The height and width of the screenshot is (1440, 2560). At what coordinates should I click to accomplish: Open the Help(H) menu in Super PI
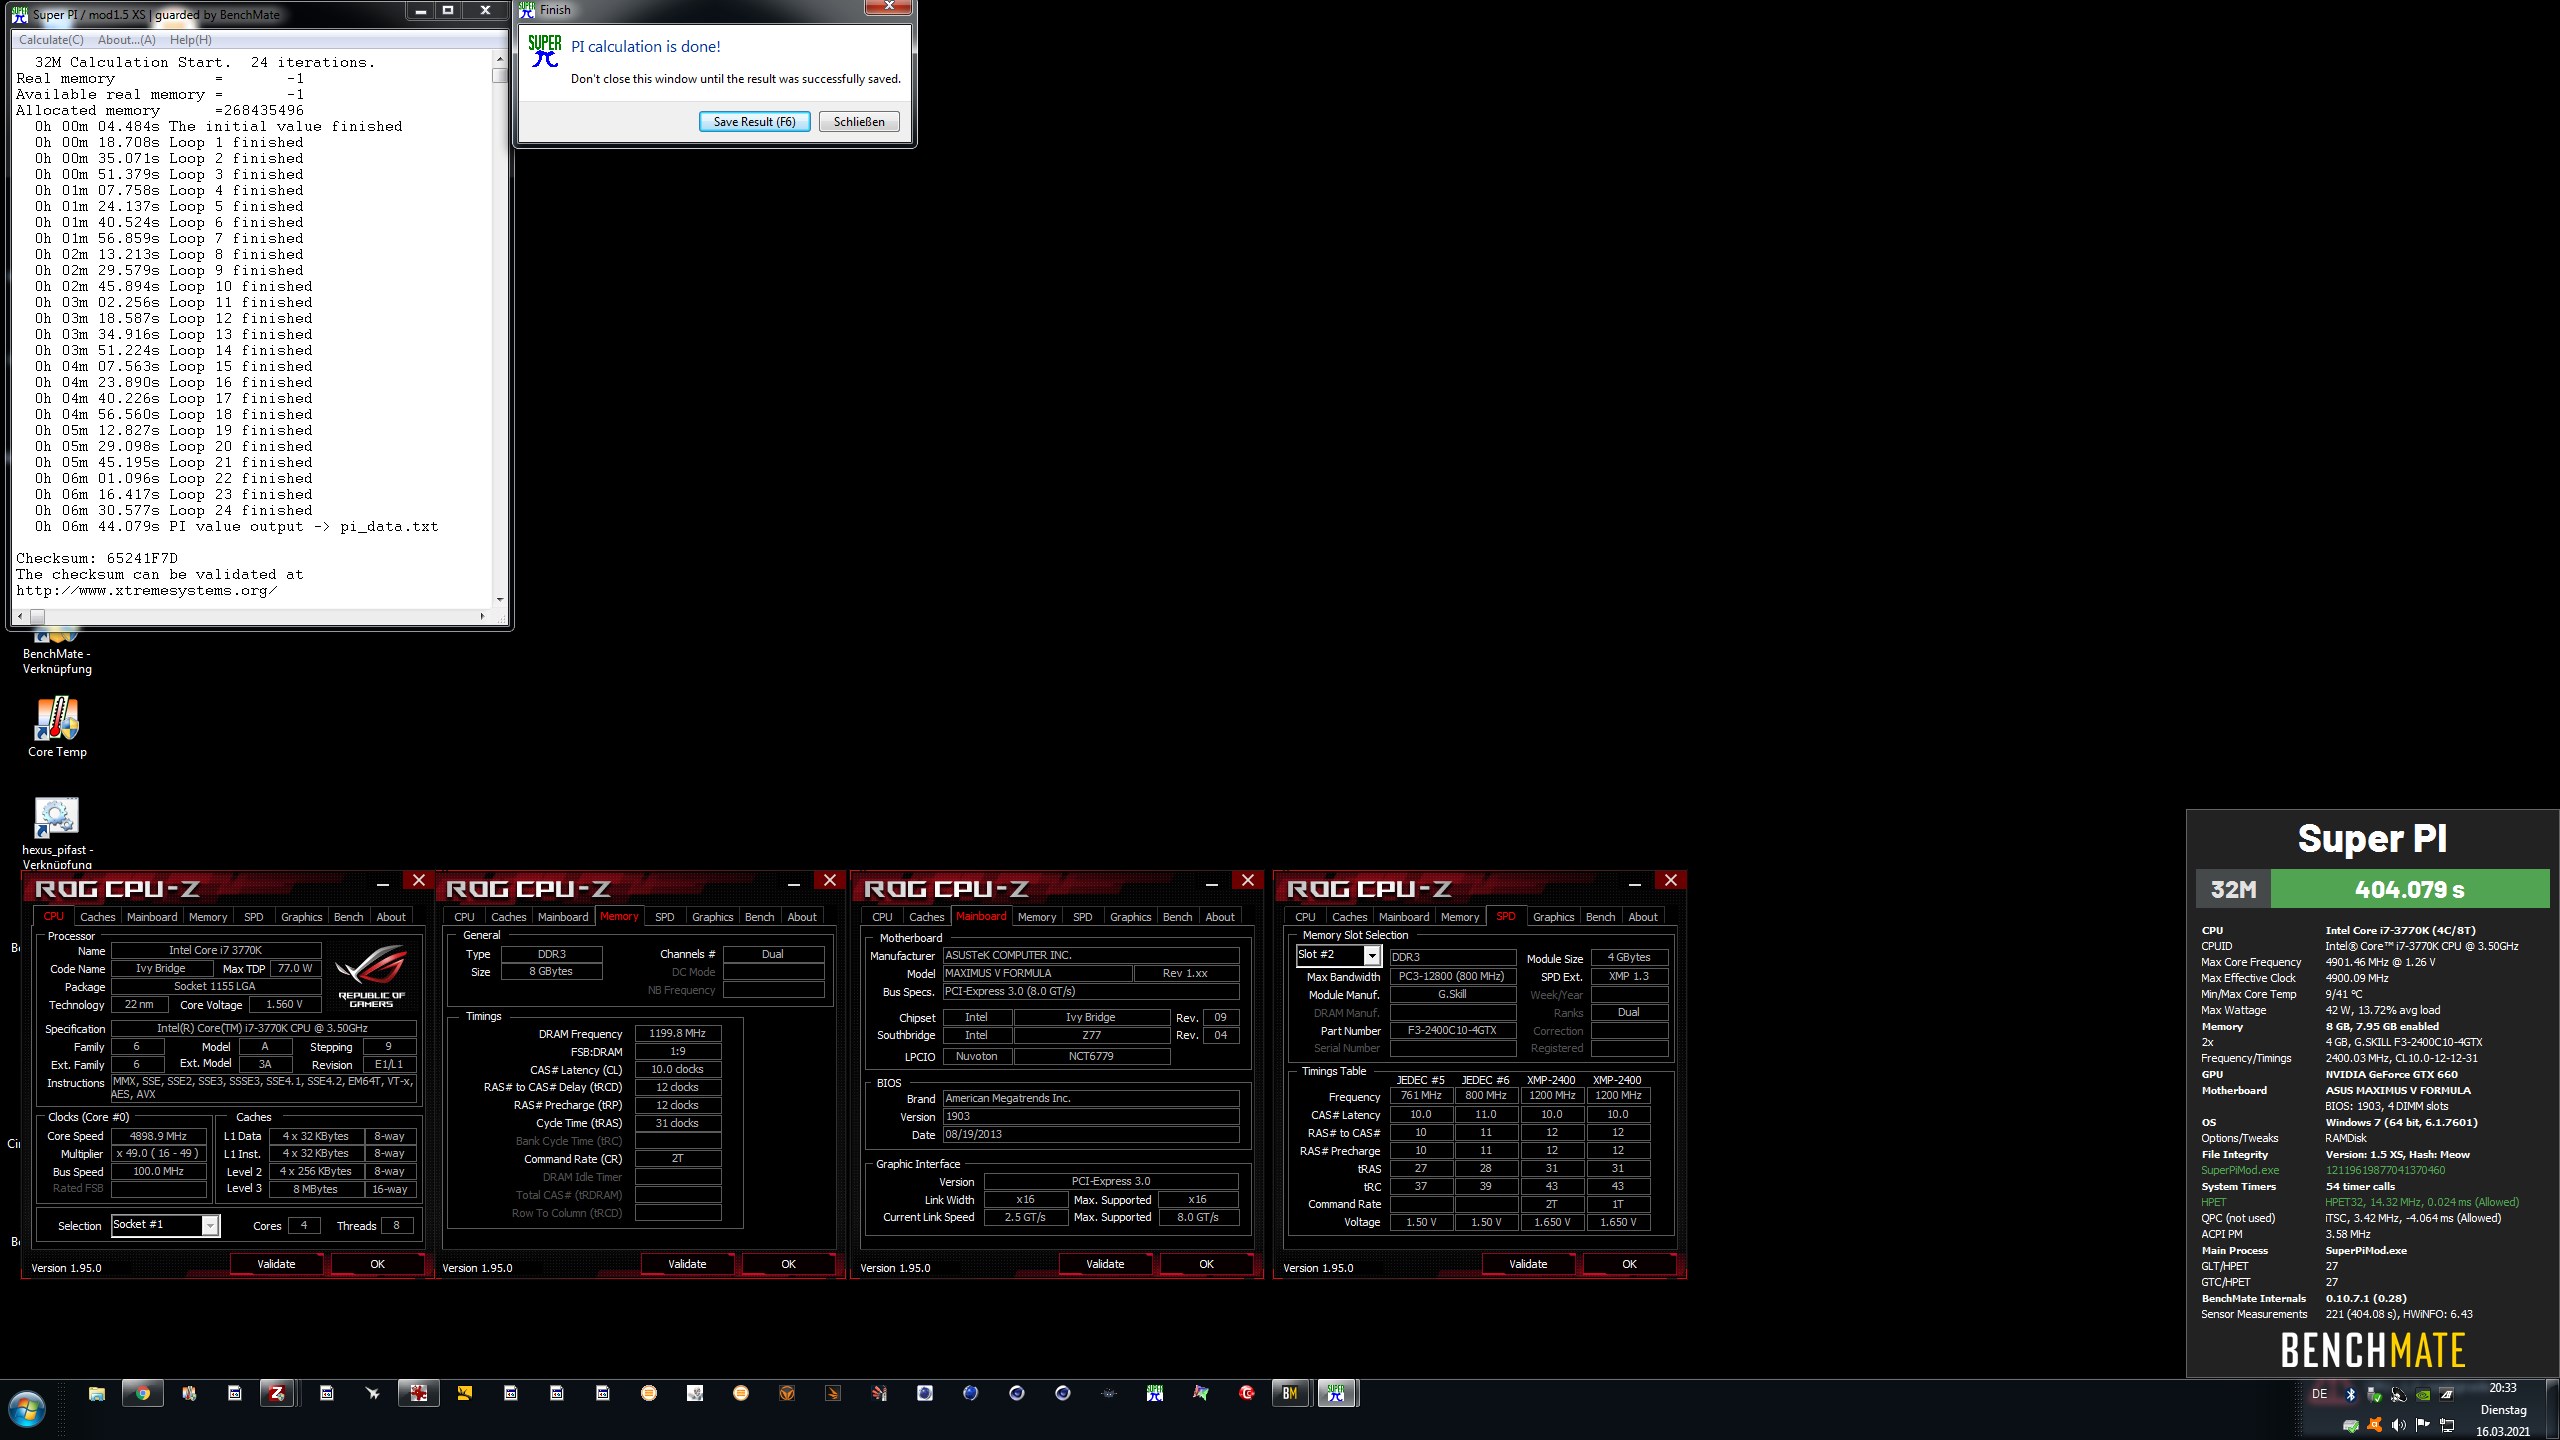pyautogui.click(x=190, y=40)
